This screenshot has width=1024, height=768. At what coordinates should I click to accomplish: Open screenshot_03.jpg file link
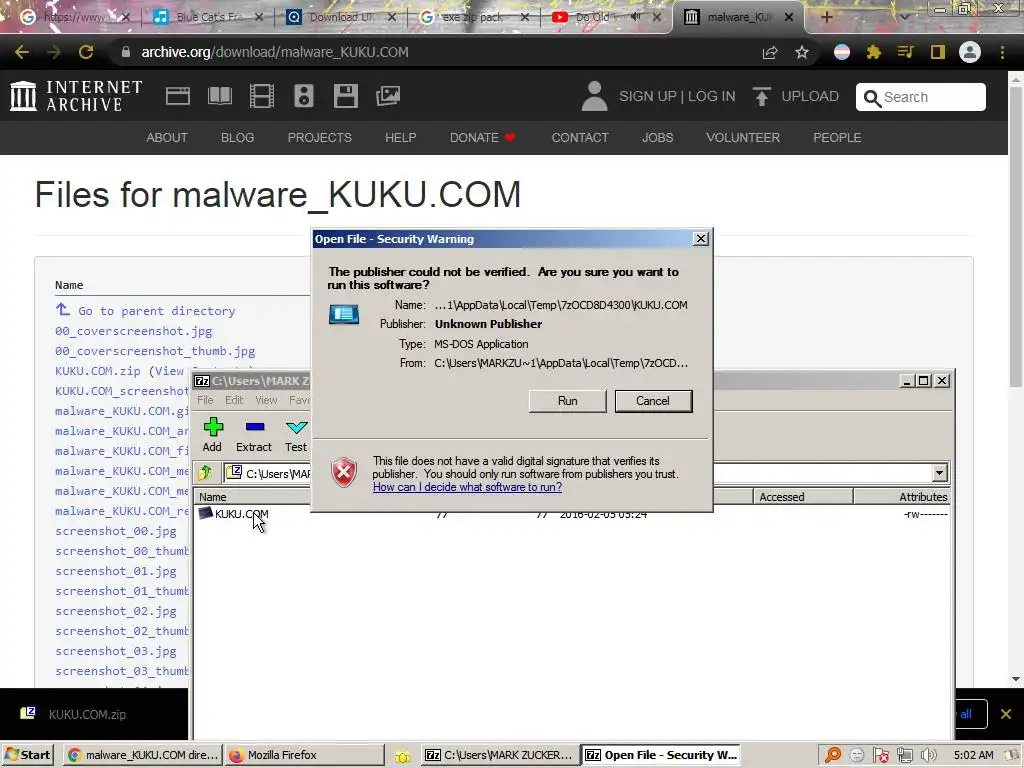coord(116,651)
